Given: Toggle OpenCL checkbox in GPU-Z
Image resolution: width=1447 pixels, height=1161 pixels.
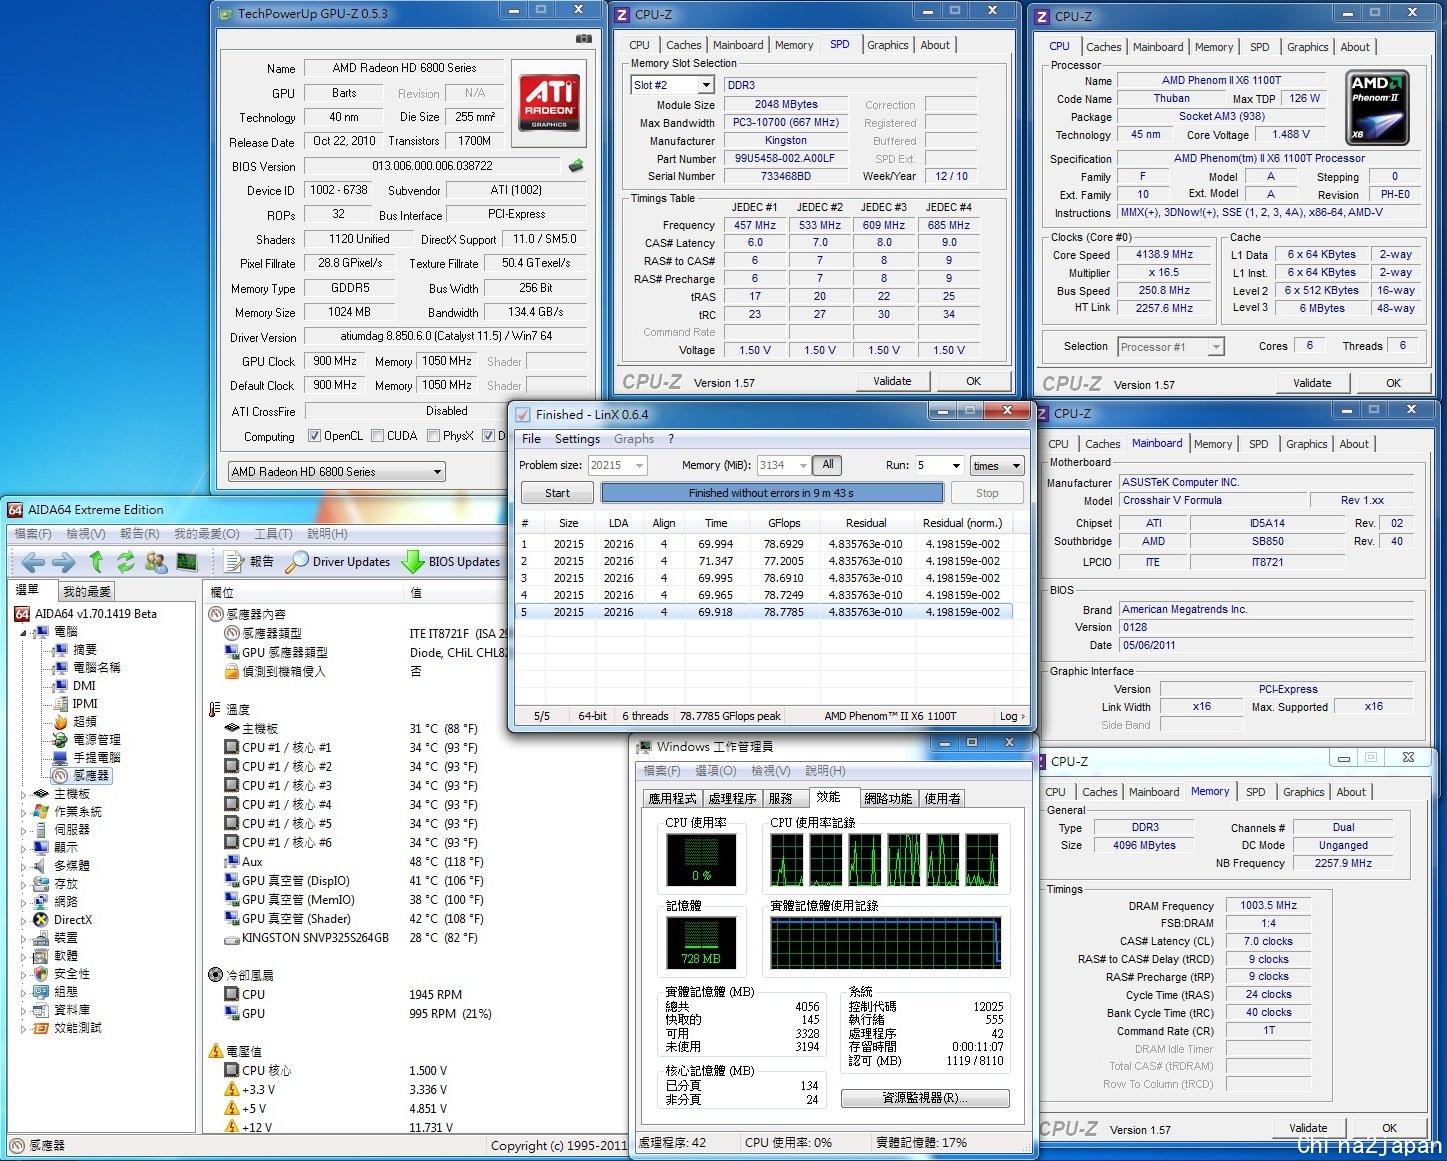Looking at the screenshot, I should (315, 436).
